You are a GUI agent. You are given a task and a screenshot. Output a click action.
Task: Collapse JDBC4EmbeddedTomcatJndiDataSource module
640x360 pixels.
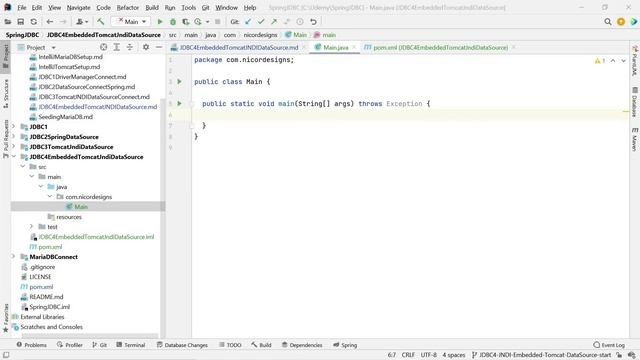(13, 157)
